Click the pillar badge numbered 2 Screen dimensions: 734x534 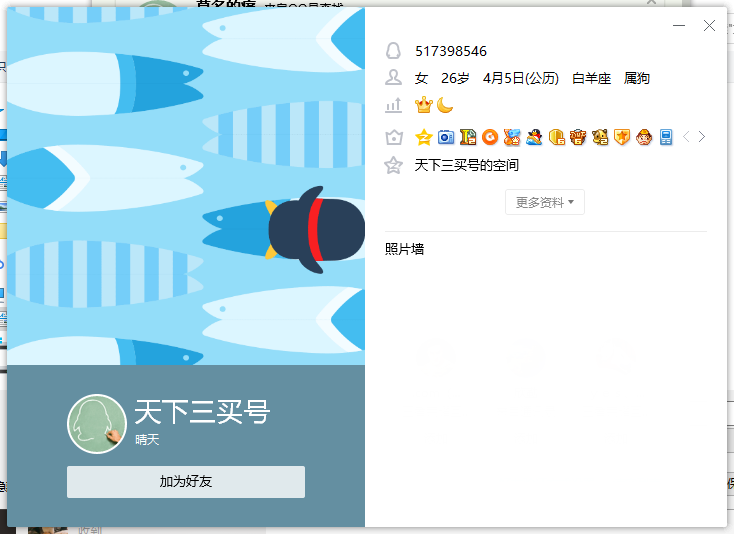click(468, 137)
